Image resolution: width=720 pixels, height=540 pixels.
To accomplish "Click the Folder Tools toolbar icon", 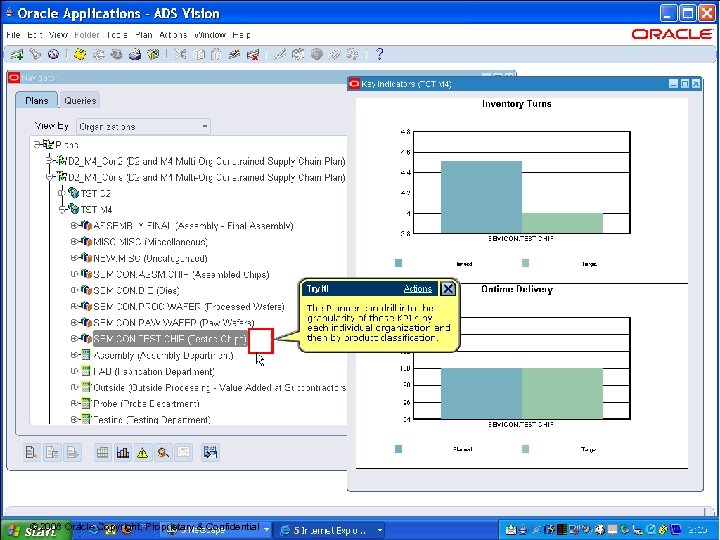I will [x=353, y=55].
